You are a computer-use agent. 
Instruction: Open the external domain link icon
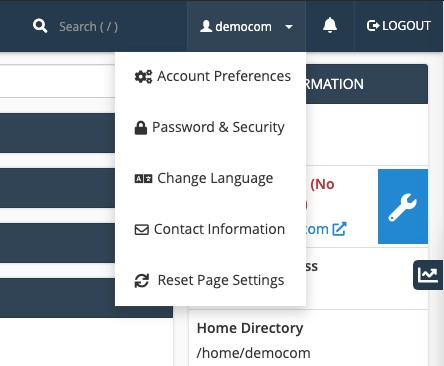pos(339,229)
